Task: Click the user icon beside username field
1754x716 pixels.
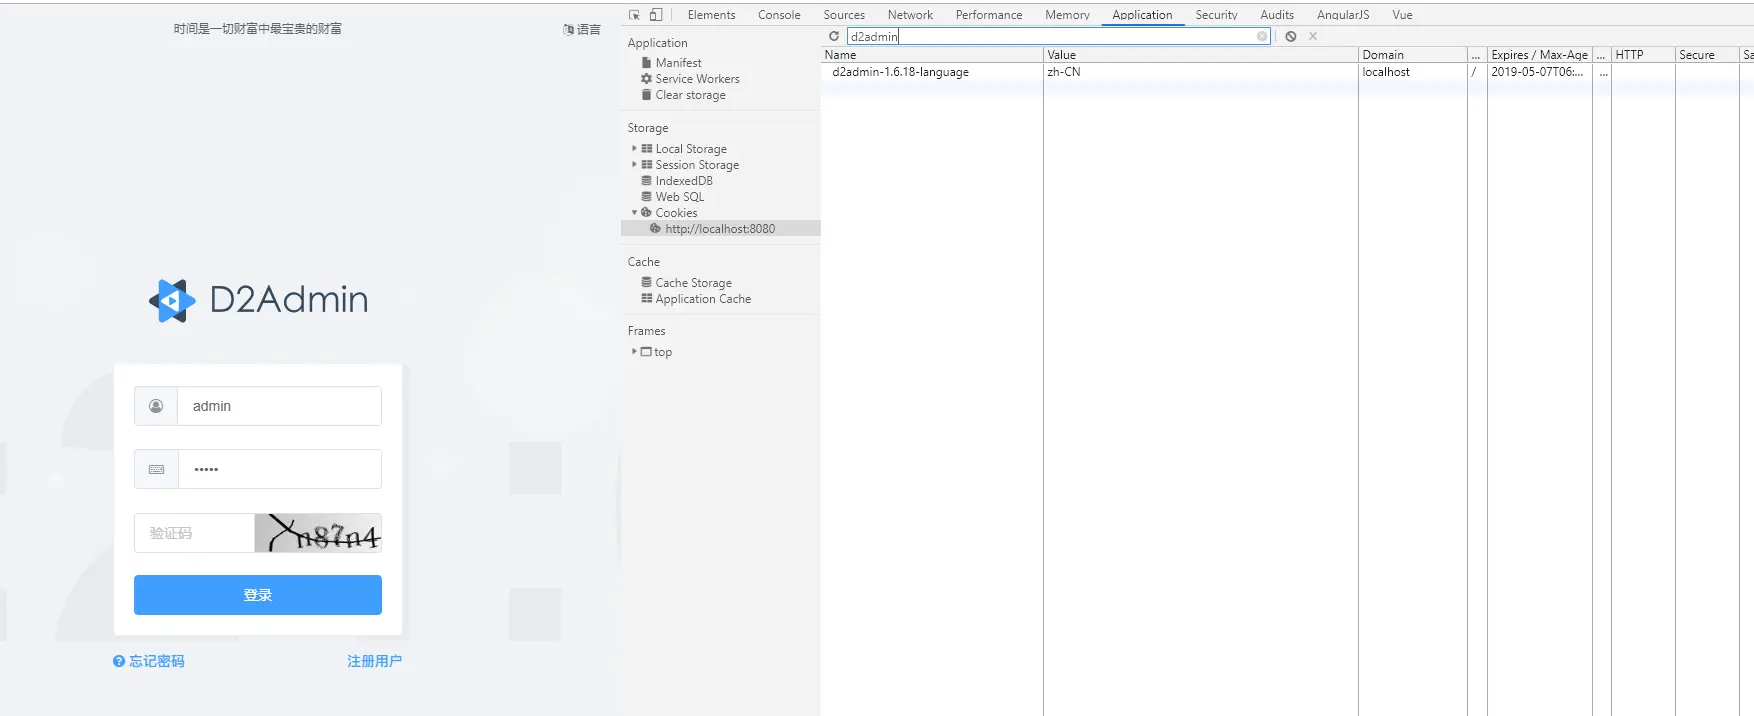Action: coord(156,406)
